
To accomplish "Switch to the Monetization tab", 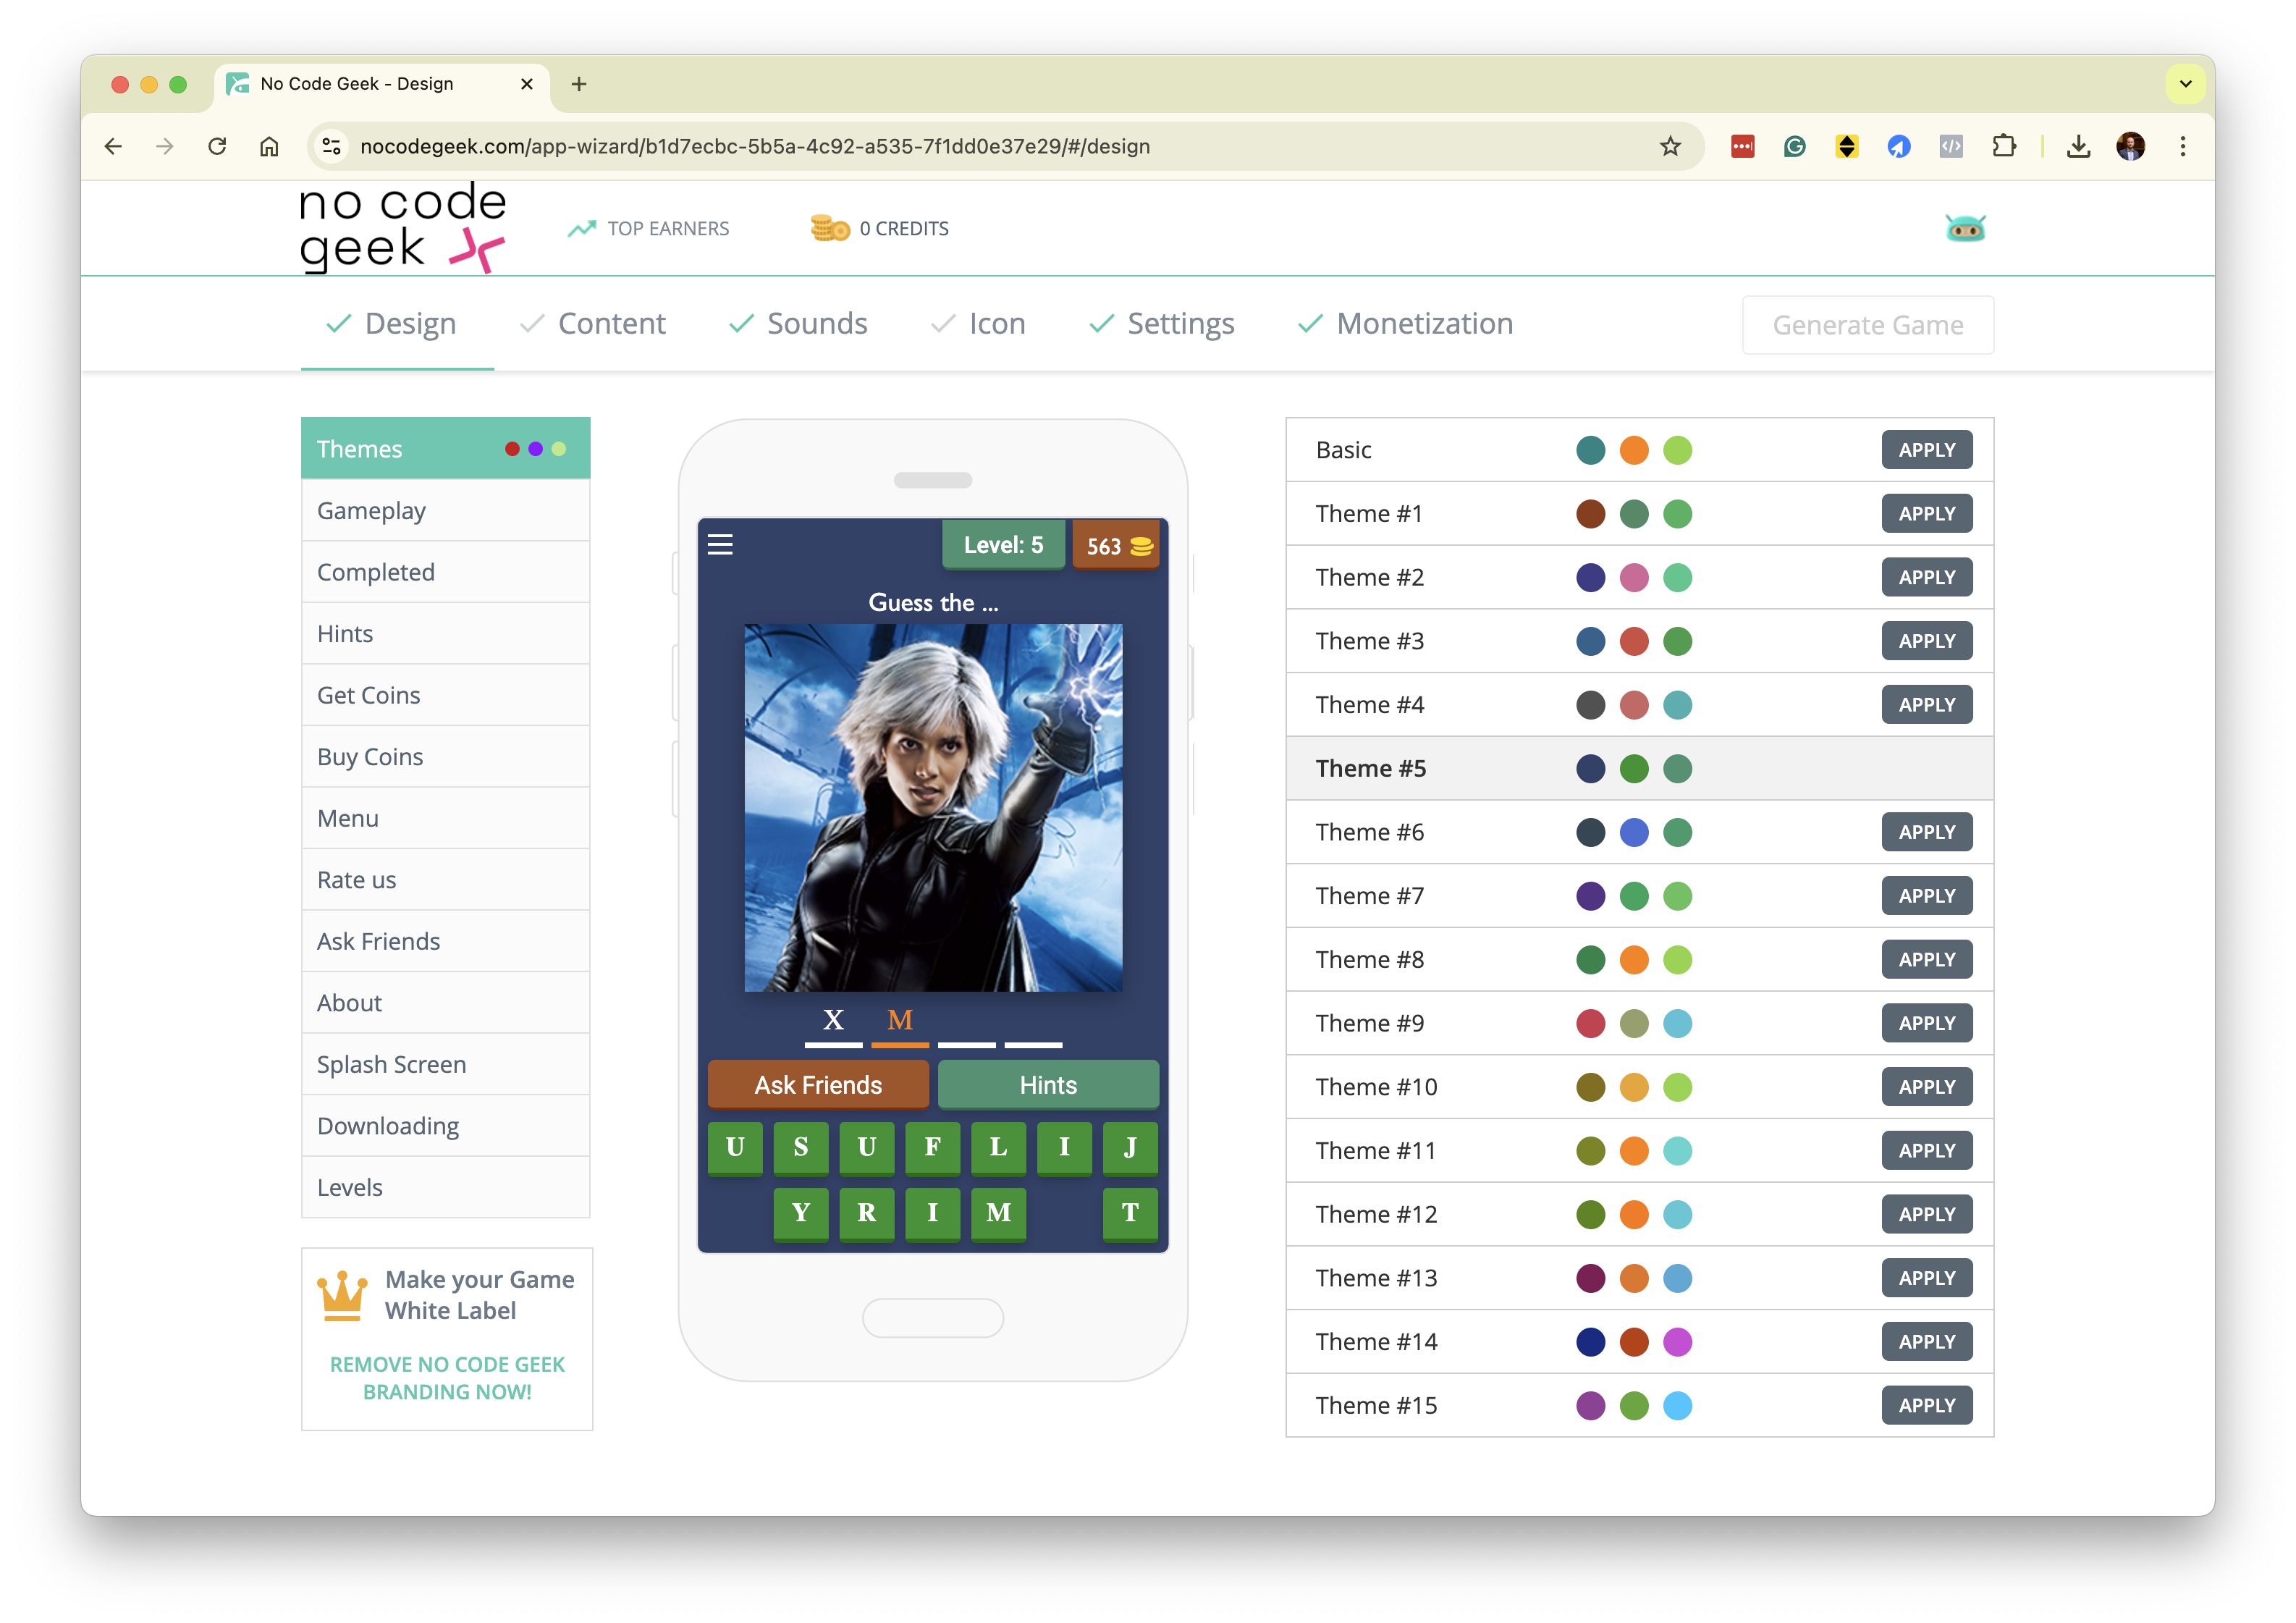I will (1404, 324).
